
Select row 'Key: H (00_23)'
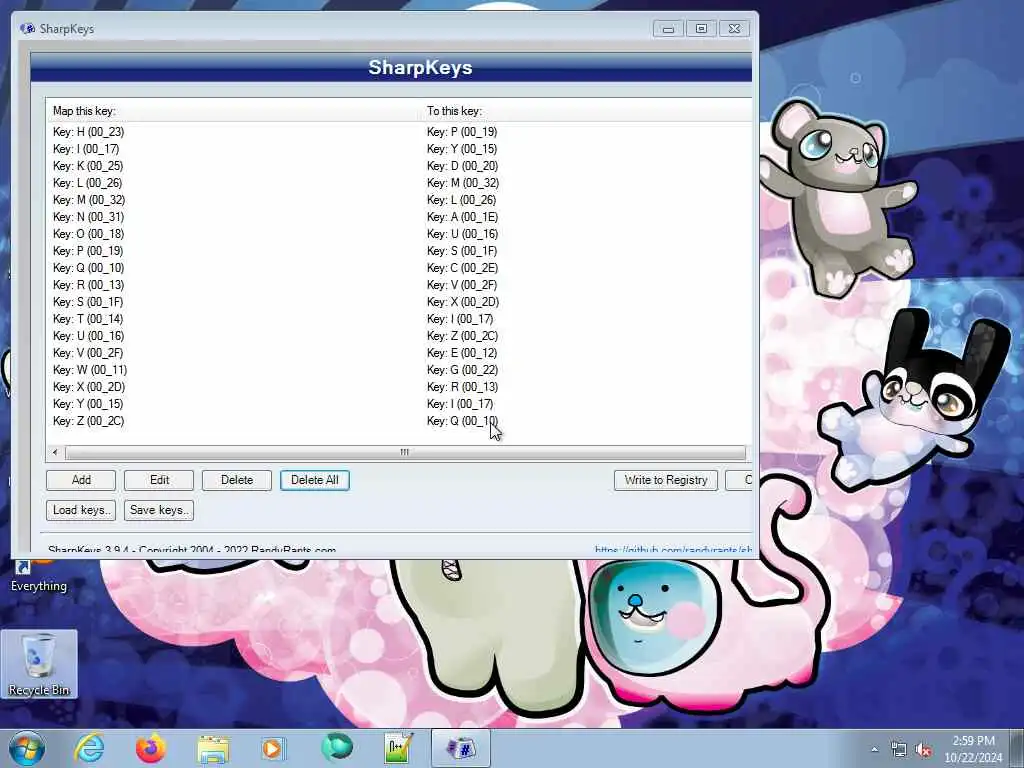tap(88, 132)
